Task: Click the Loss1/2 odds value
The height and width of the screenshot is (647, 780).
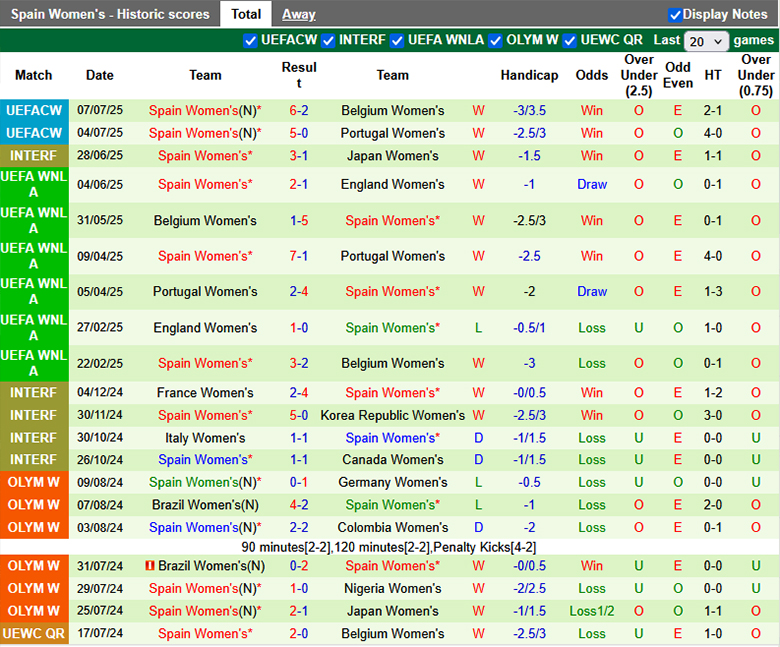Action: (592, 611)
